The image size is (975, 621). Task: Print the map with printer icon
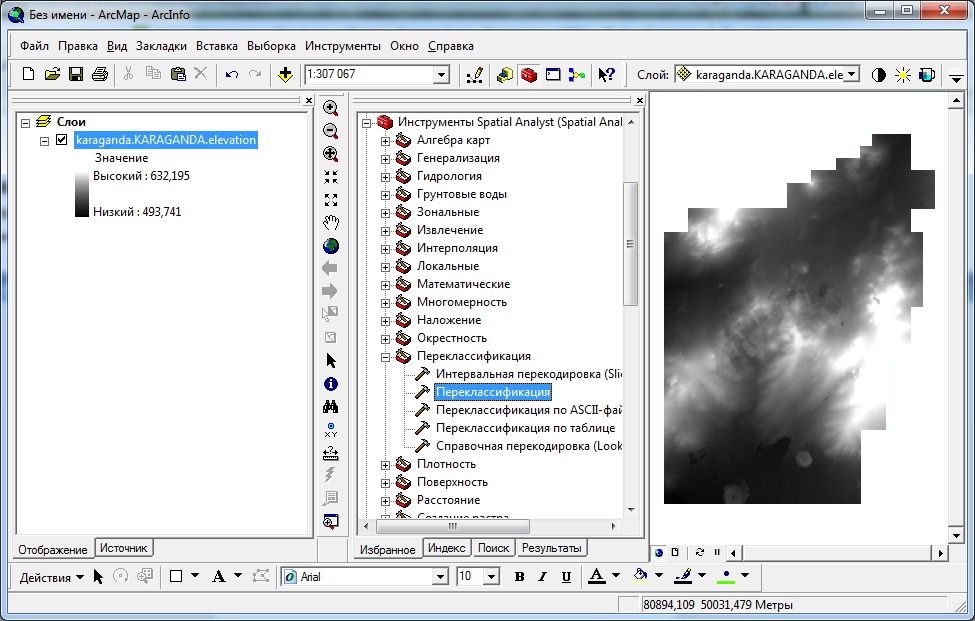pos(99,74)
